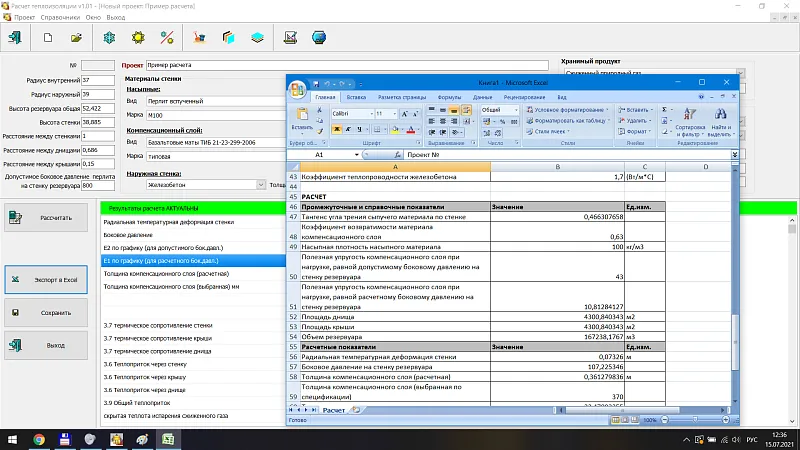Viewport: 800px width, 450px height.
Task: Click the percent sign toolbar icon
Action: coord(167,38)
